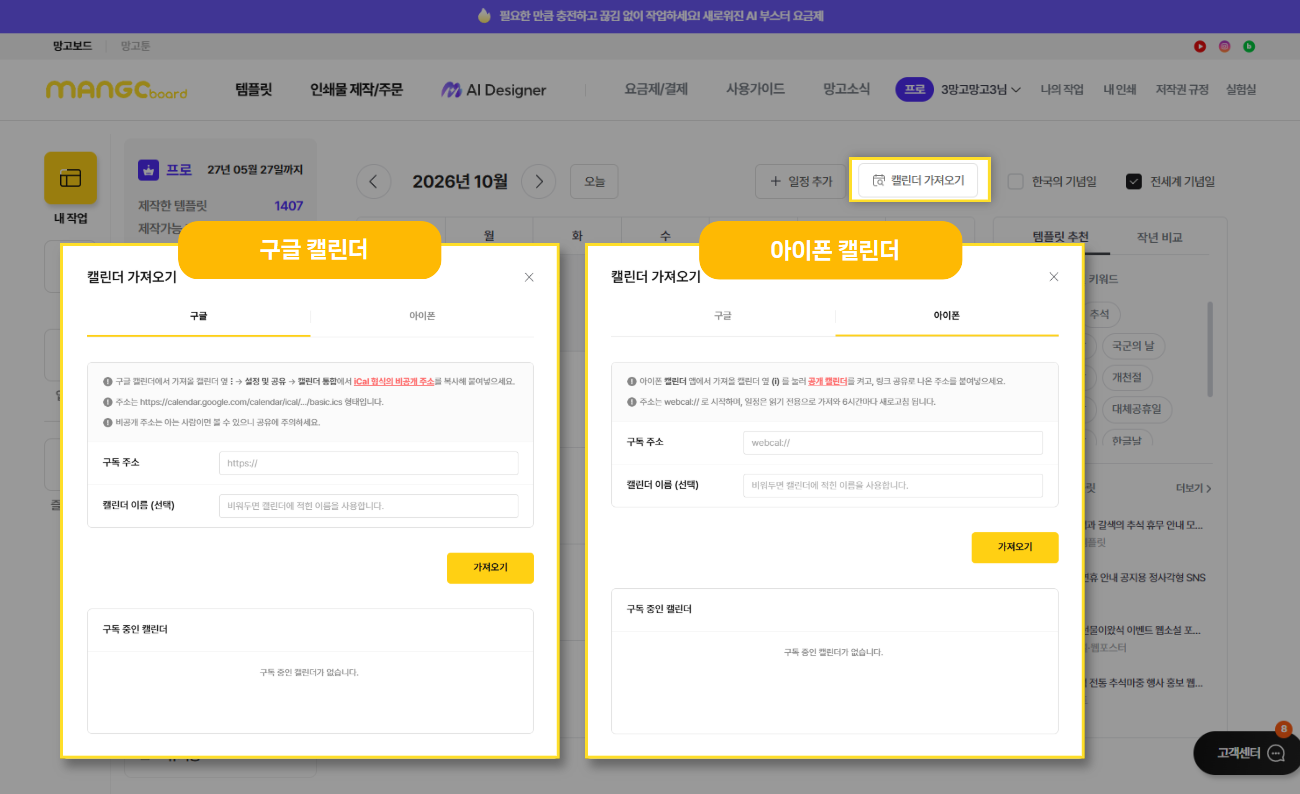Switch to 아이폰 tab in left dialog
Viewport: 1300px width, 794px height.
point(422,316)
